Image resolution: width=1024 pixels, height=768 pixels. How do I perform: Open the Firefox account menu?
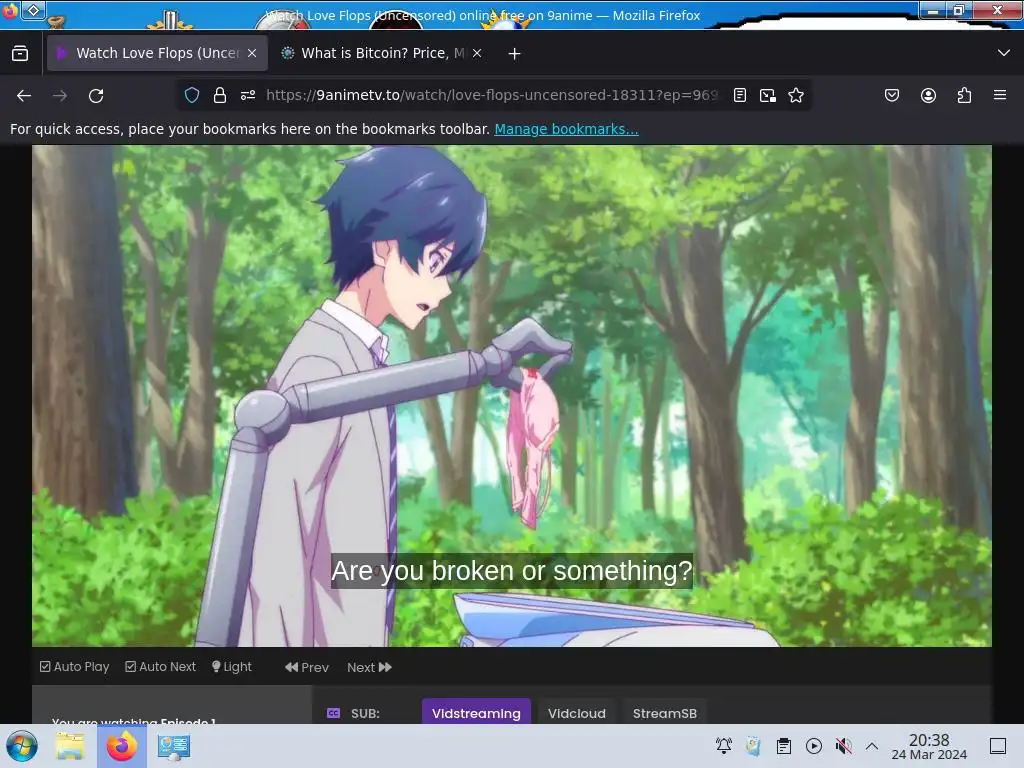click(928, 95)
